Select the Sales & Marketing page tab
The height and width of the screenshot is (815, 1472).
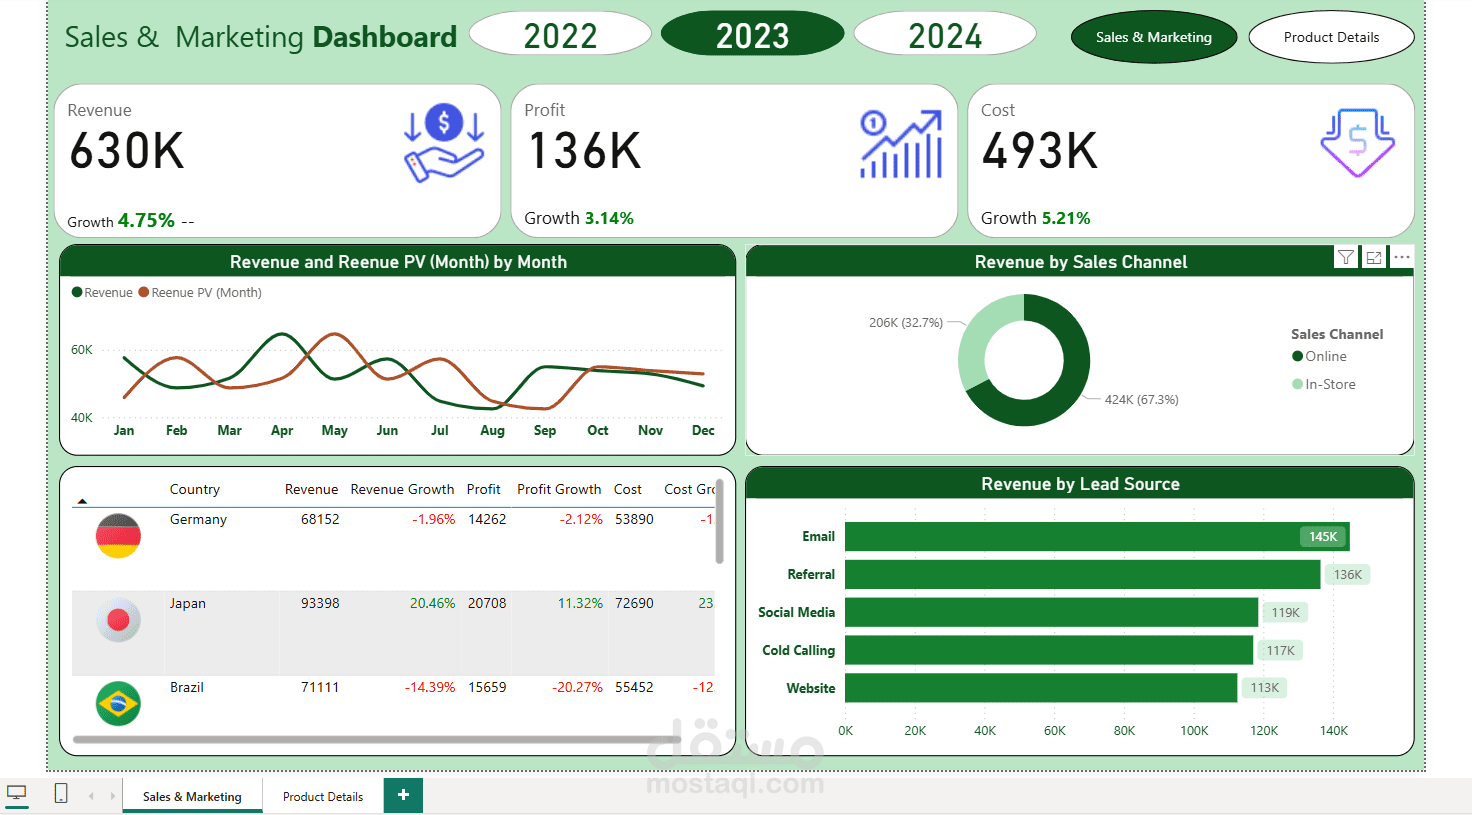(192, 796)
